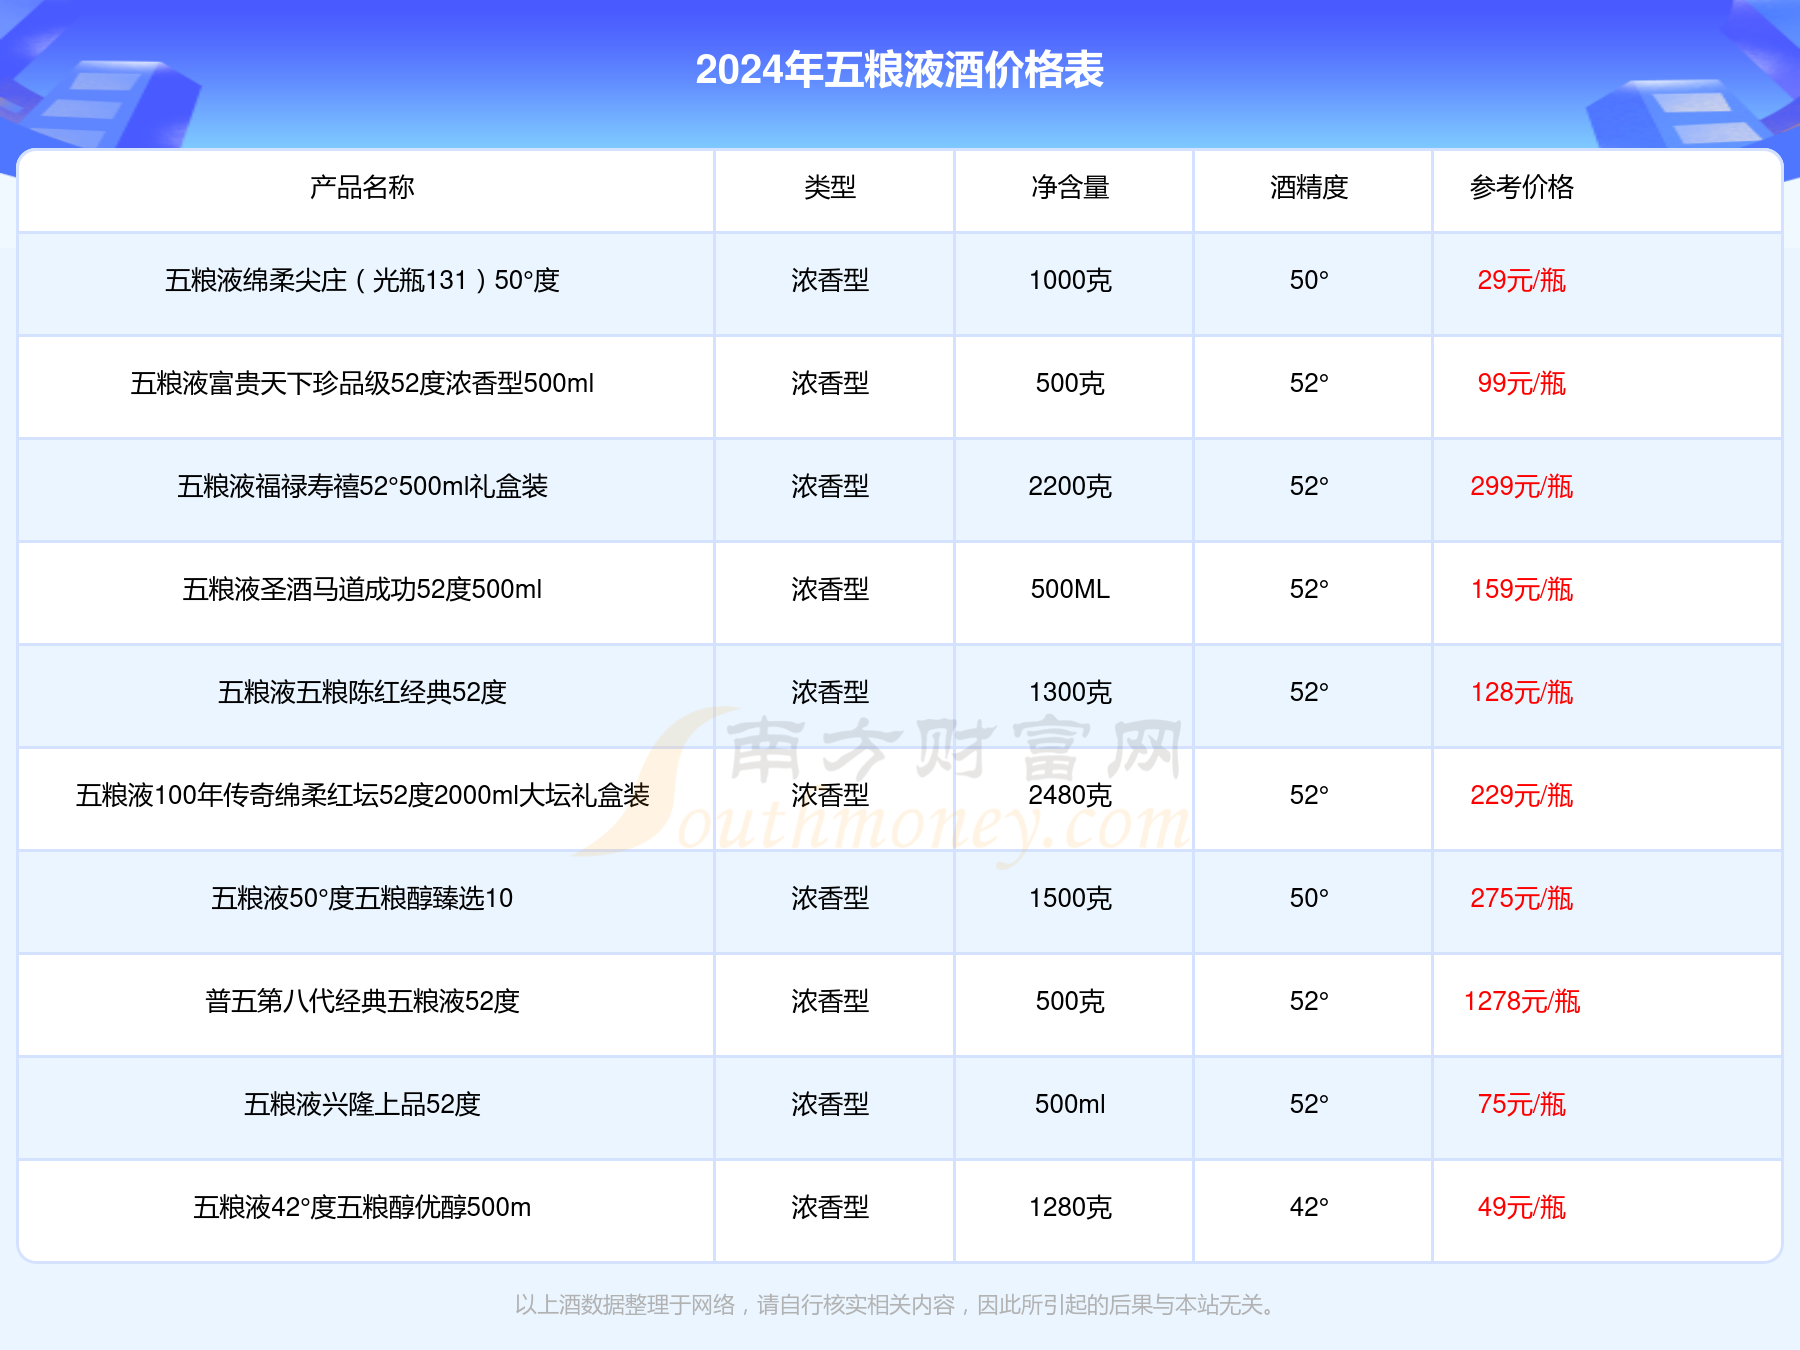Click the 类型 column header
This screenshot has width=1800, height=1350.
[830, 187]
